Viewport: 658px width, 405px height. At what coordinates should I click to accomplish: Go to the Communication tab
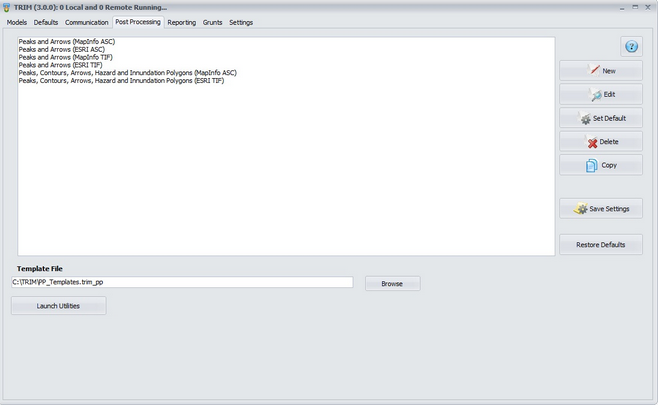(87, 22)
